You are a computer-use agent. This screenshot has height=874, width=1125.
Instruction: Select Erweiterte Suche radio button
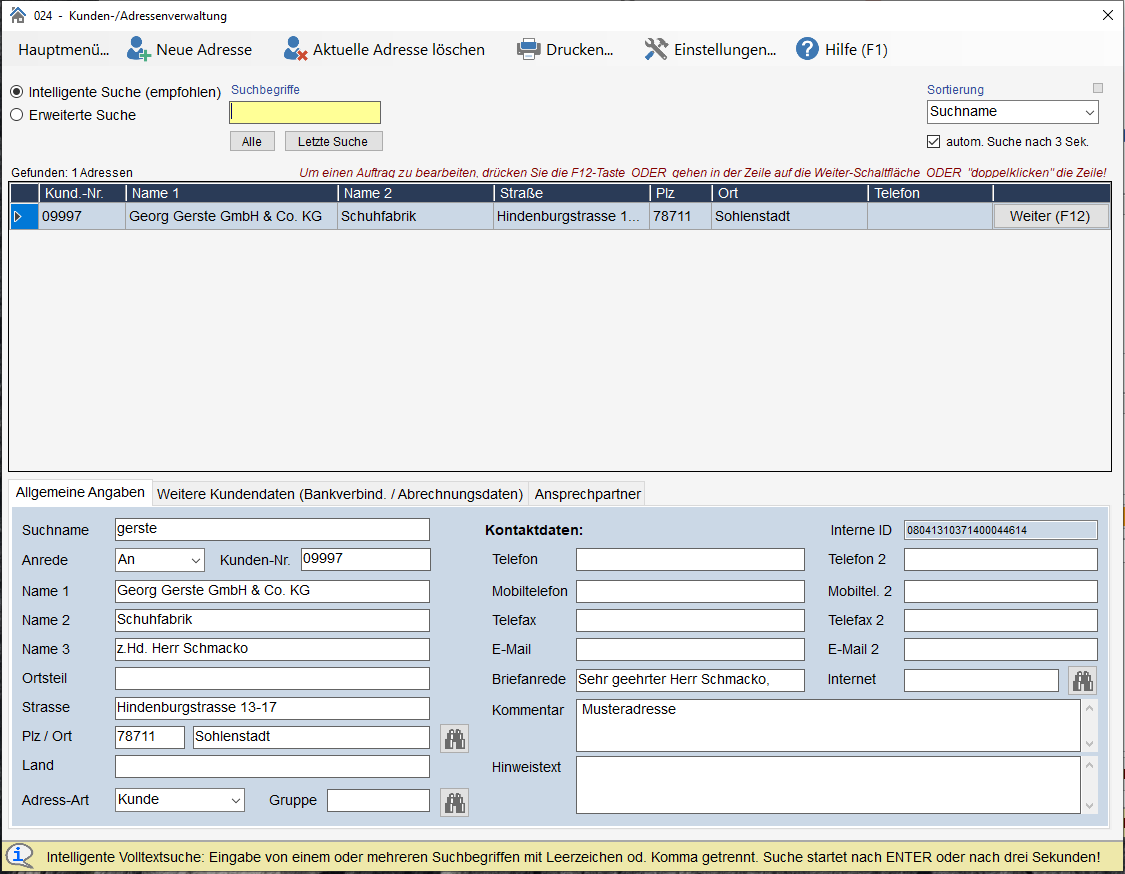17,115
